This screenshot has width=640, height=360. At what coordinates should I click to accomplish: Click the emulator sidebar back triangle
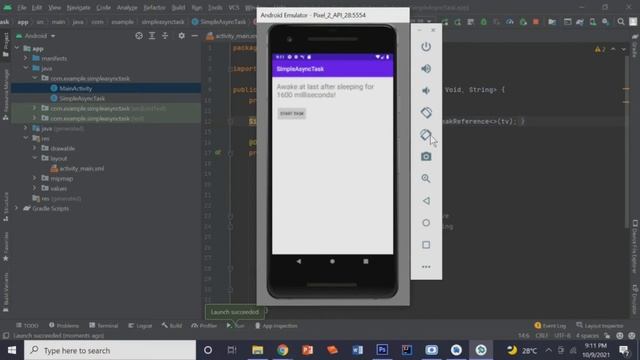pos(426,201)
